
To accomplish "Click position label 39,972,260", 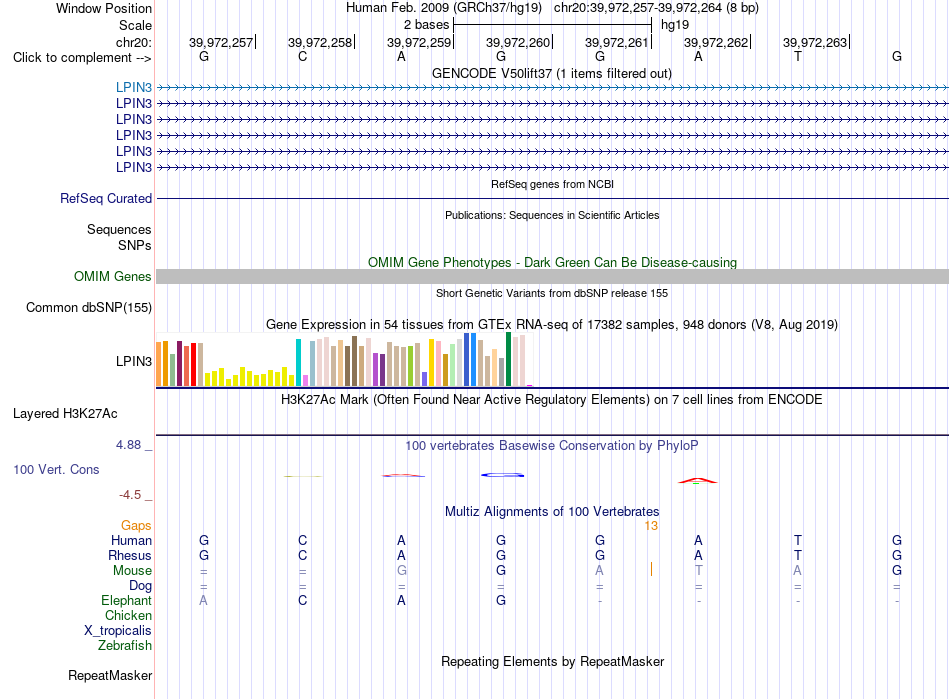I will [x=518, y=42].
